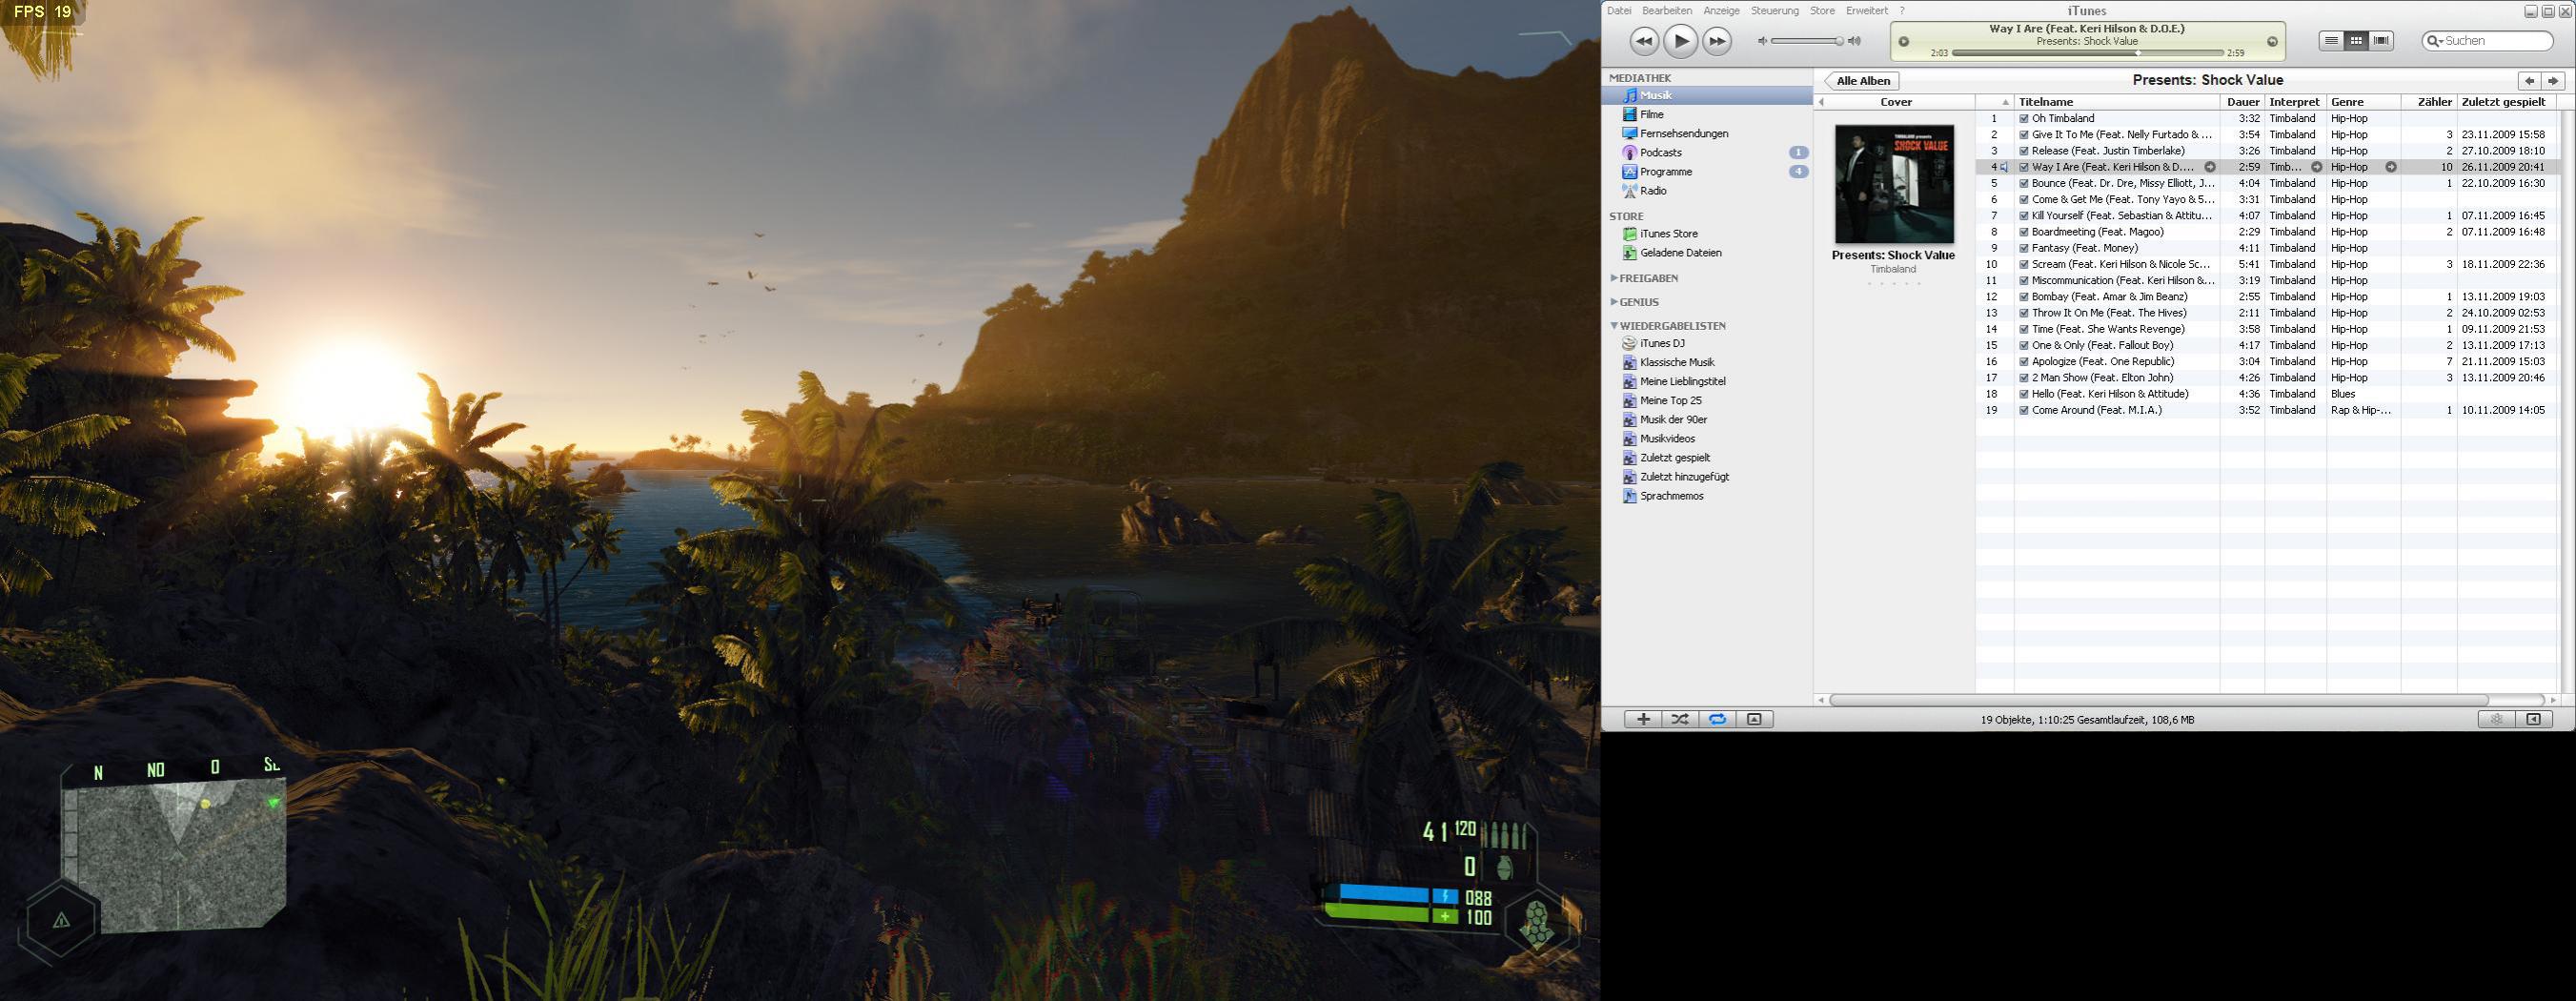Viewport: 2576px width, 1001px height.
Task: Adjust the iTunes volume slider
Action: tap(1807, 41)
